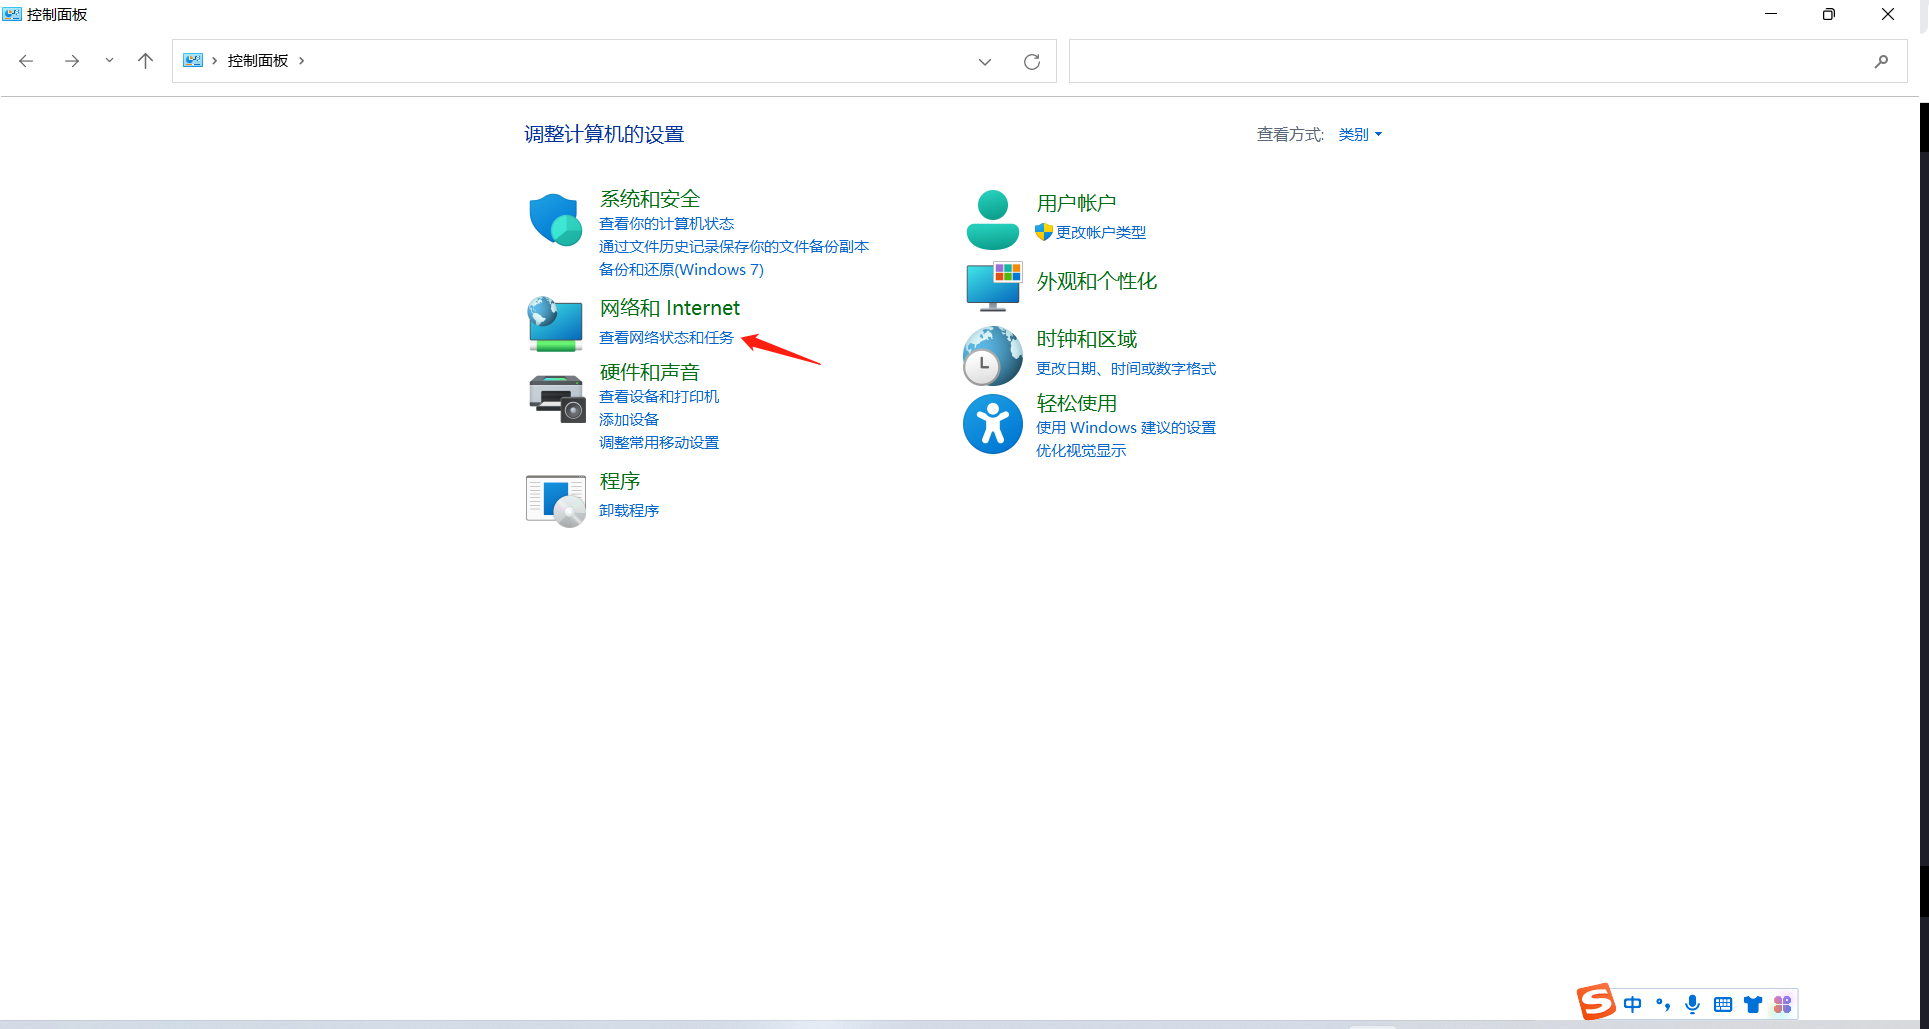Click the System and Security shield icon
This screenshot has height=1029, width=1929.
click(555, 219)
